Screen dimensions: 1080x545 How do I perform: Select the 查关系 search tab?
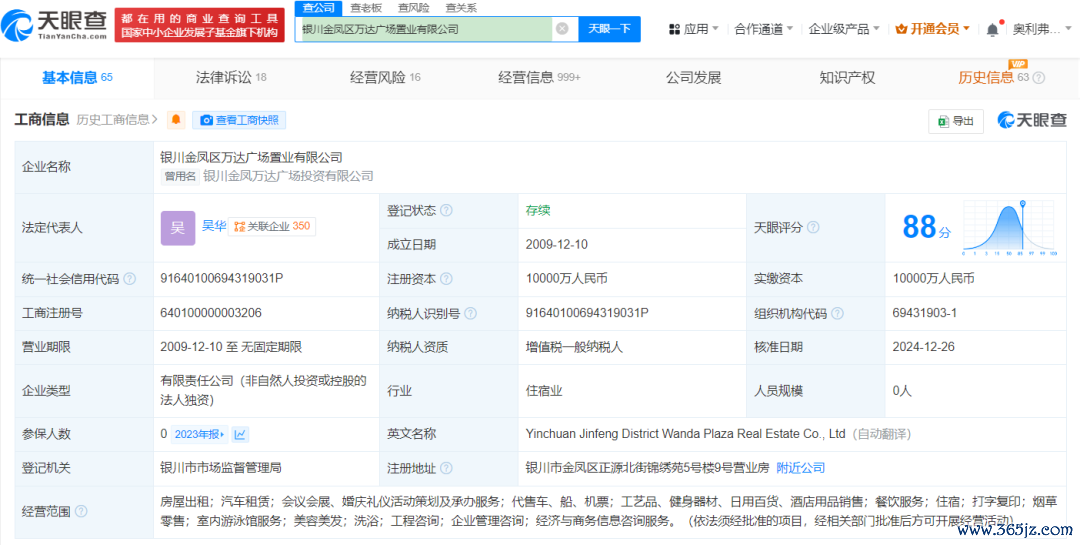pyautogui.click(x=461, y=8)
